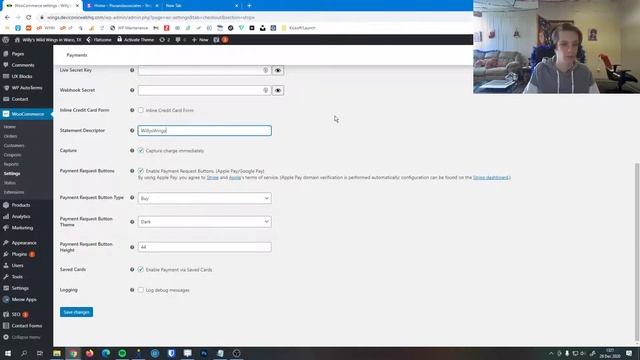Open the Payment Request Button Theme dropdown
This screenshot has height=360, width=640.
(204, 222)
